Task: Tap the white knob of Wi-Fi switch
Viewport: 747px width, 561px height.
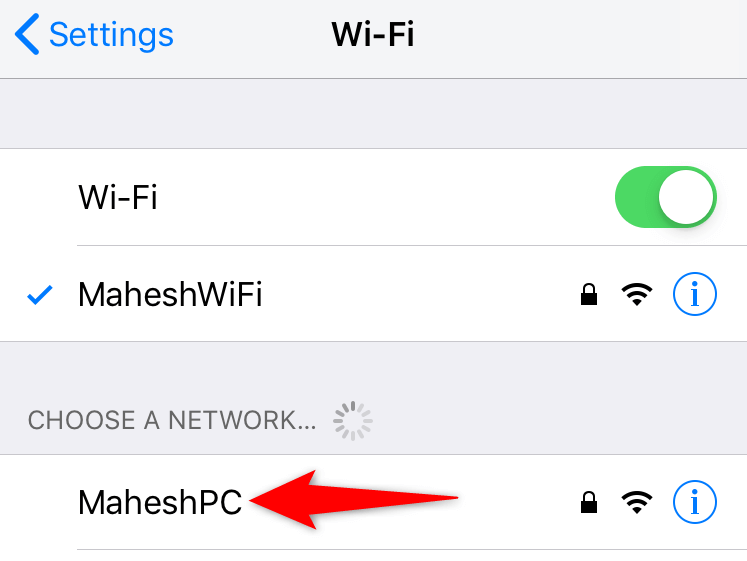Action: (x=686, y=197)
